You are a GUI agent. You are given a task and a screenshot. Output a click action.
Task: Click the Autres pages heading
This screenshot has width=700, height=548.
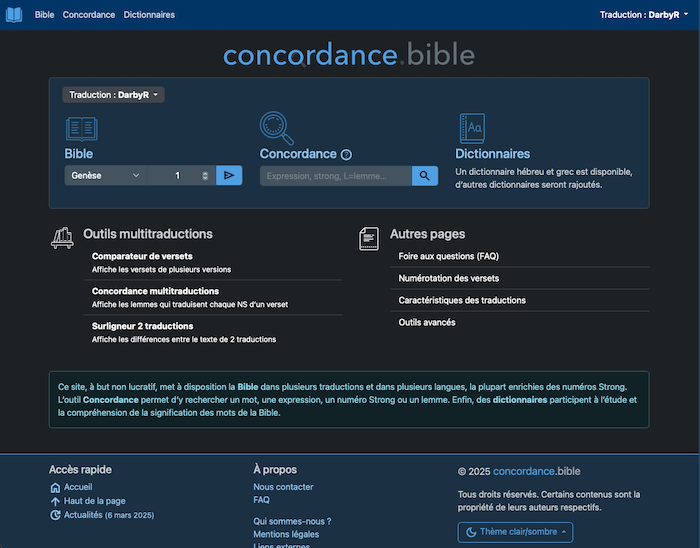tap(427, 234)
